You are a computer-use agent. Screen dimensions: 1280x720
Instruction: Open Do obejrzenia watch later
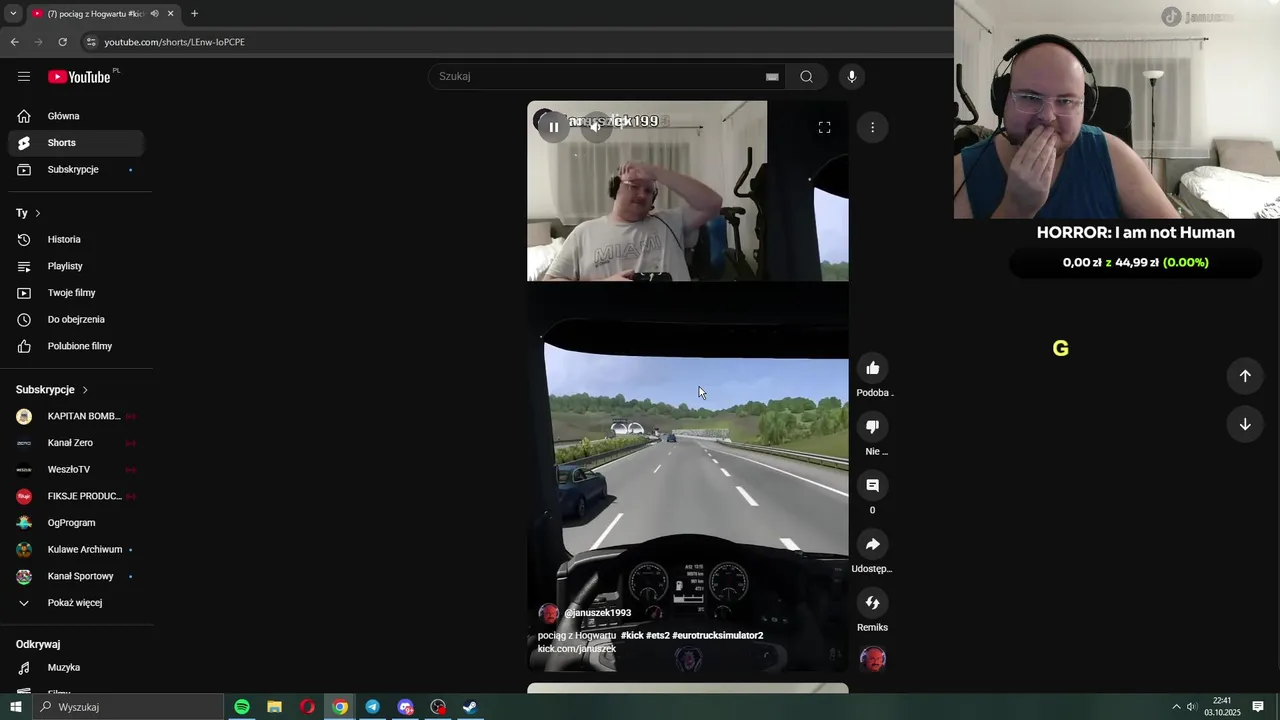[x=76, y=320]
